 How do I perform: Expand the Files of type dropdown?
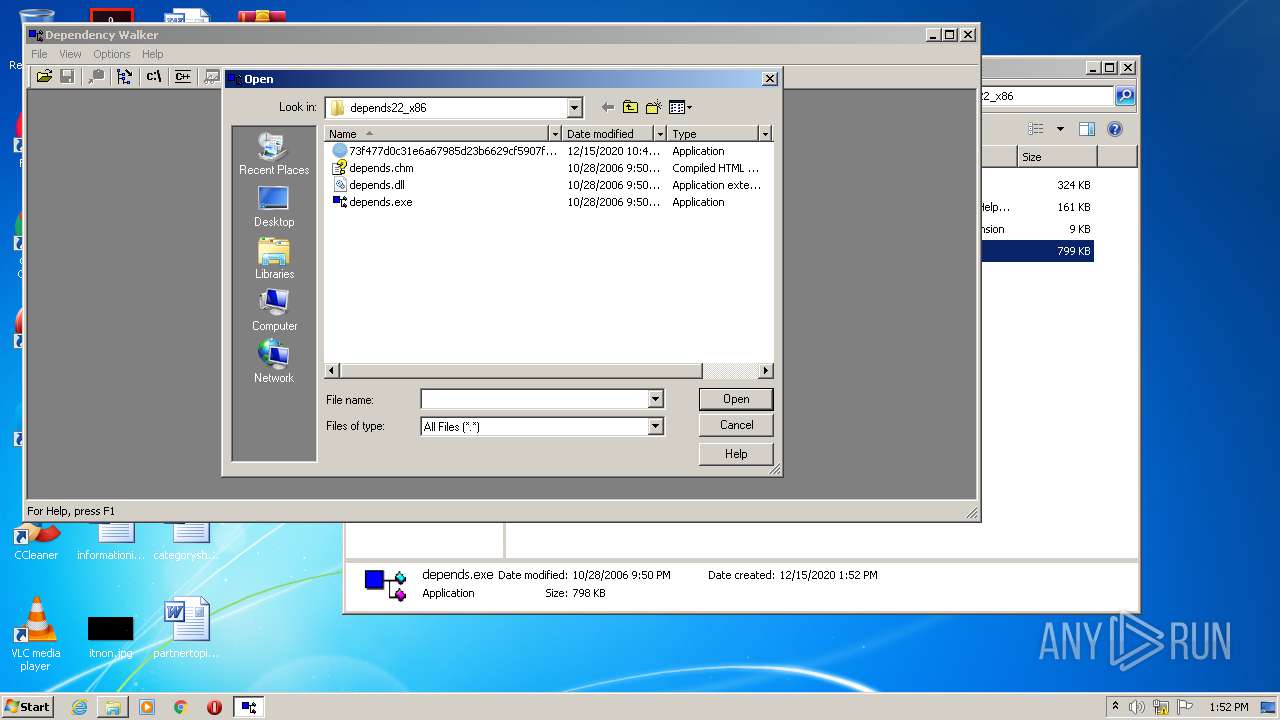tap(656, 426)
